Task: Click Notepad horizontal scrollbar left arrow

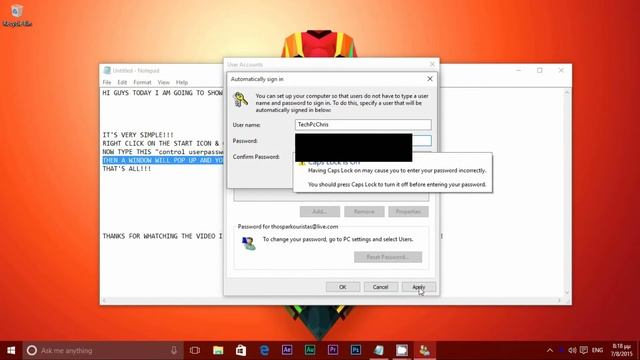Action: point(104,300)
